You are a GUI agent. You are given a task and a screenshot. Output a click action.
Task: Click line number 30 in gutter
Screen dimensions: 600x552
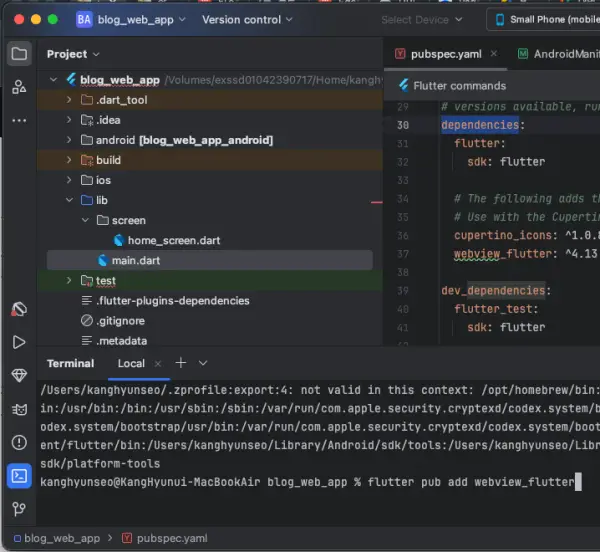[x=403, y=125]
